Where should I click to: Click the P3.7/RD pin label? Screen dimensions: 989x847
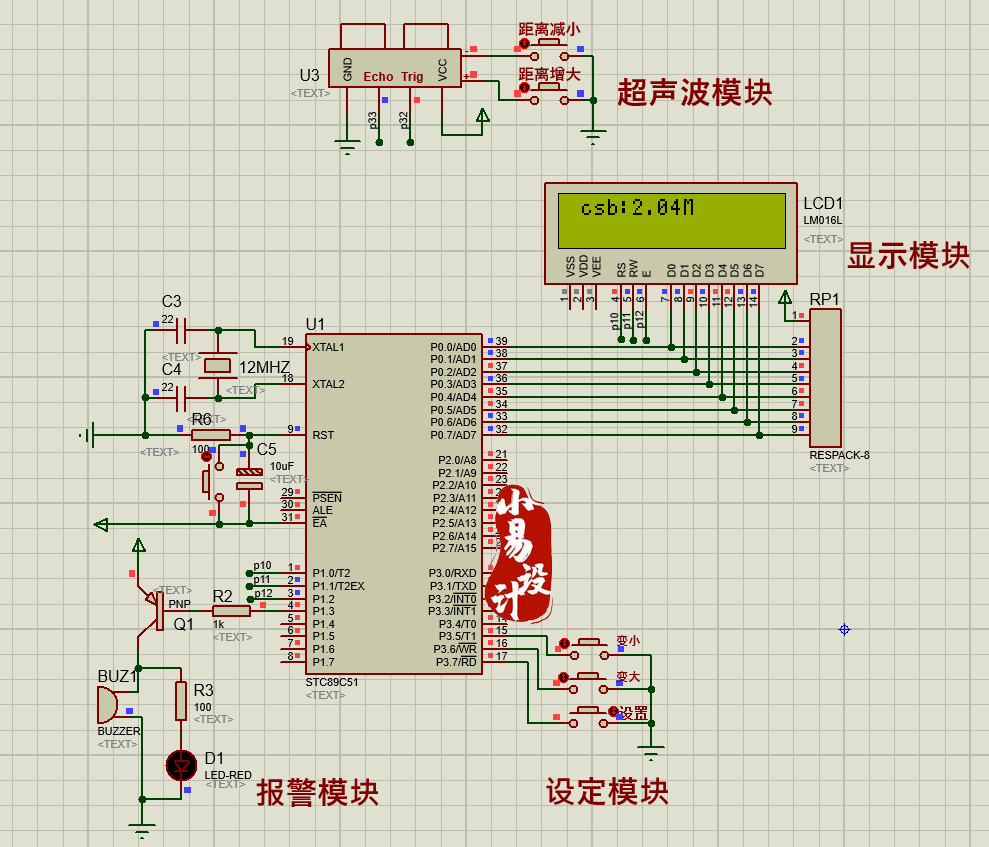456,662
